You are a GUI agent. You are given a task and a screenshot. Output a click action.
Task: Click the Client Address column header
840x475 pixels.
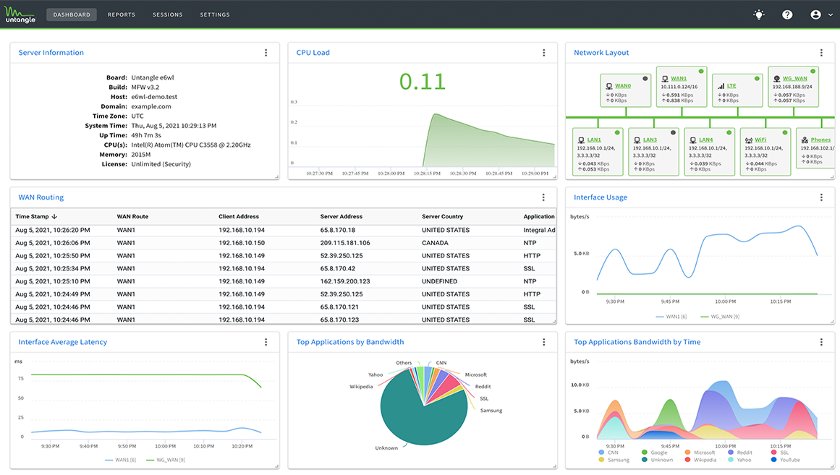238,216
